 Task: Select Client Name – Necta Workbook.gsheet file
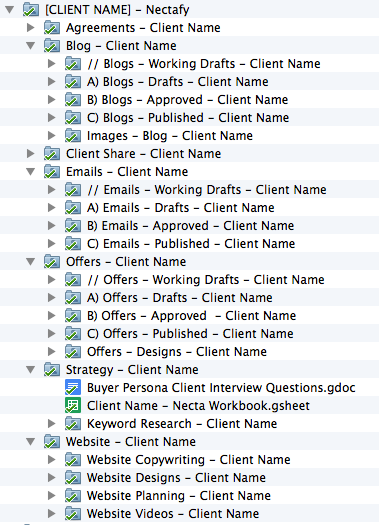pyautogui.click(x=198, y=405)
